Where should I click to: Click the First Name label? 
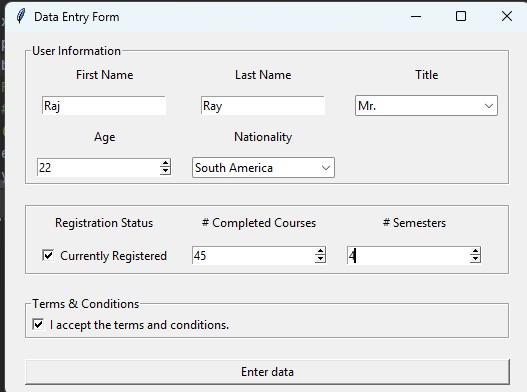click(x=105, y=75)
